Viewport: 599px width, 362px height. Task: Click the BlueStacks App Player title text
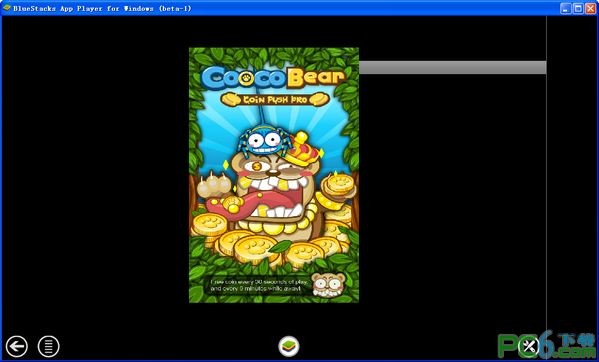tap(102, 8)
